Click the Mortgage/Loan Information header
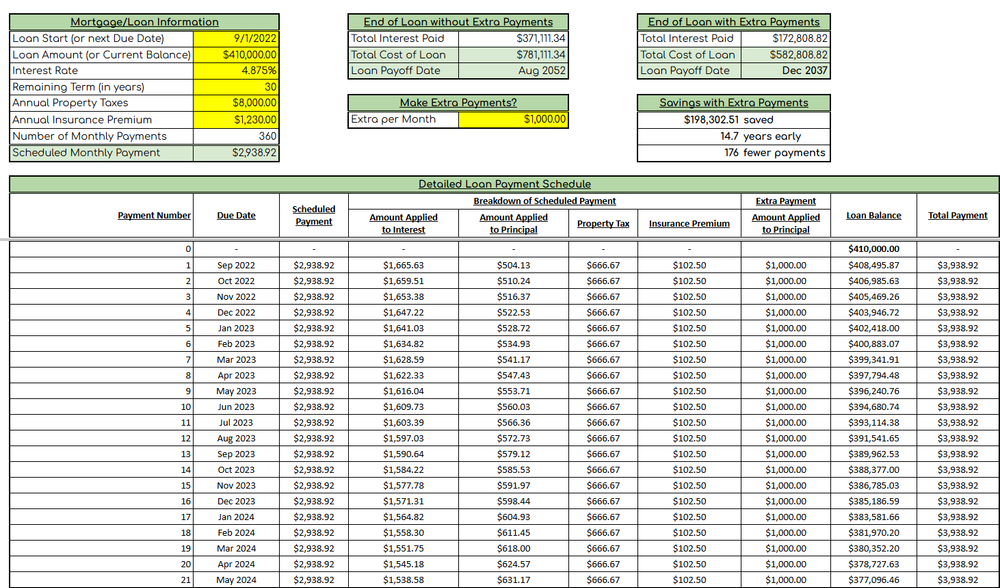This screenshot has height=588, width=1000. point(144,22)
